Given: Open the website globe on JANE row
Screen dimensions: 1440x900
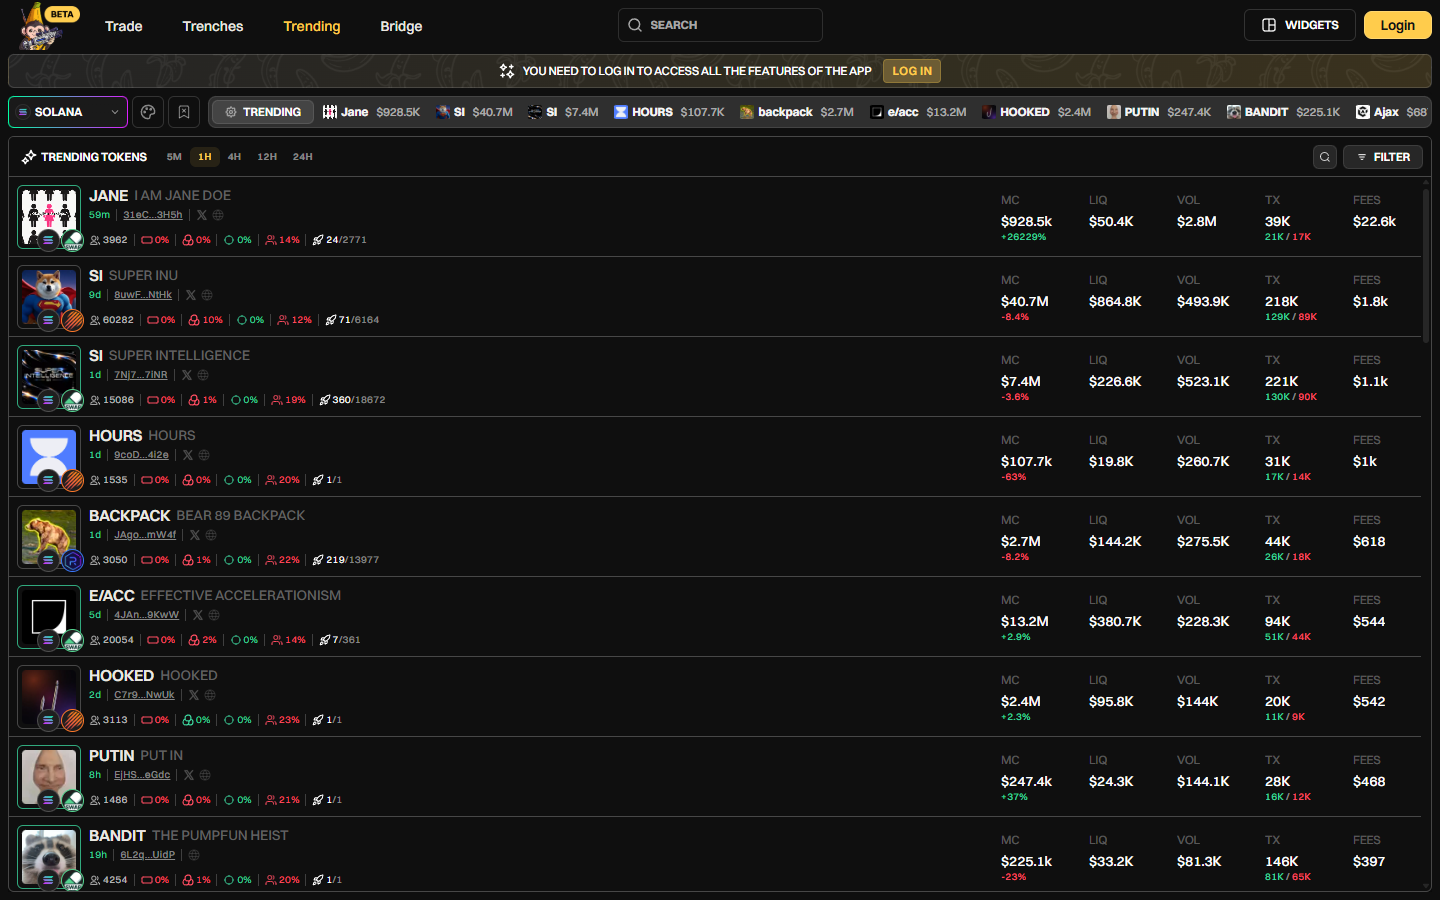Looking at the screenshot, I should [218, 215].
